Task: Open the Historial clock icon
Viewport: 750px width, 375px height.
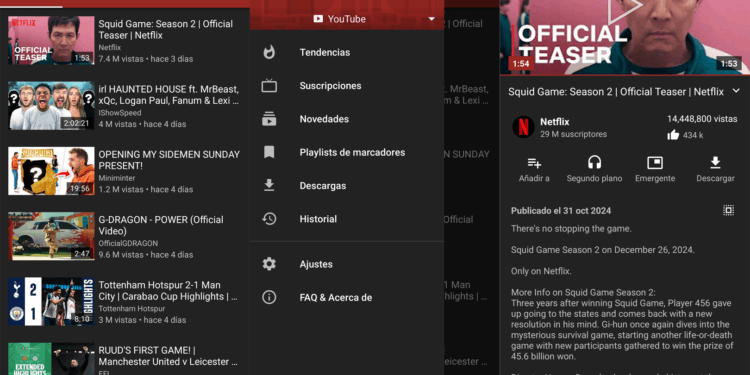Action: 269,219
